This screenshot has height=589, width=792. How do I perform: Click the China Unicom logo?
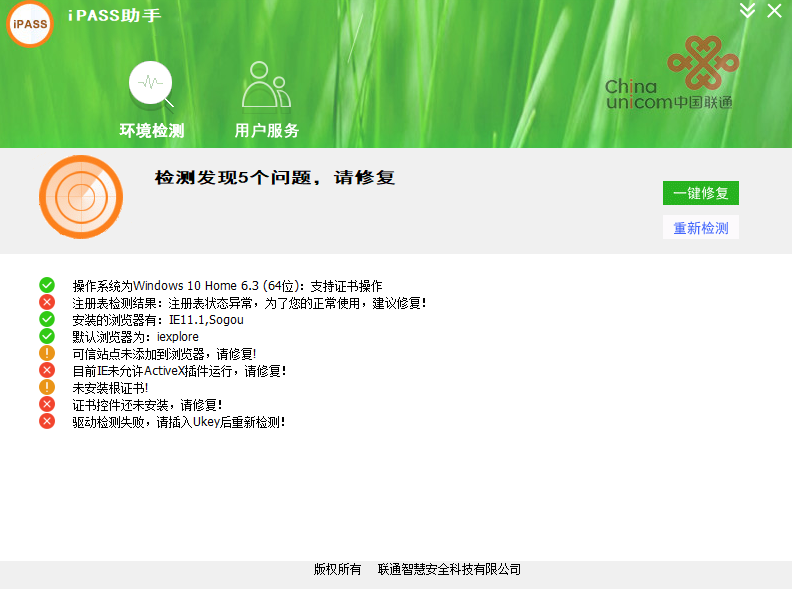click(670, 75)
